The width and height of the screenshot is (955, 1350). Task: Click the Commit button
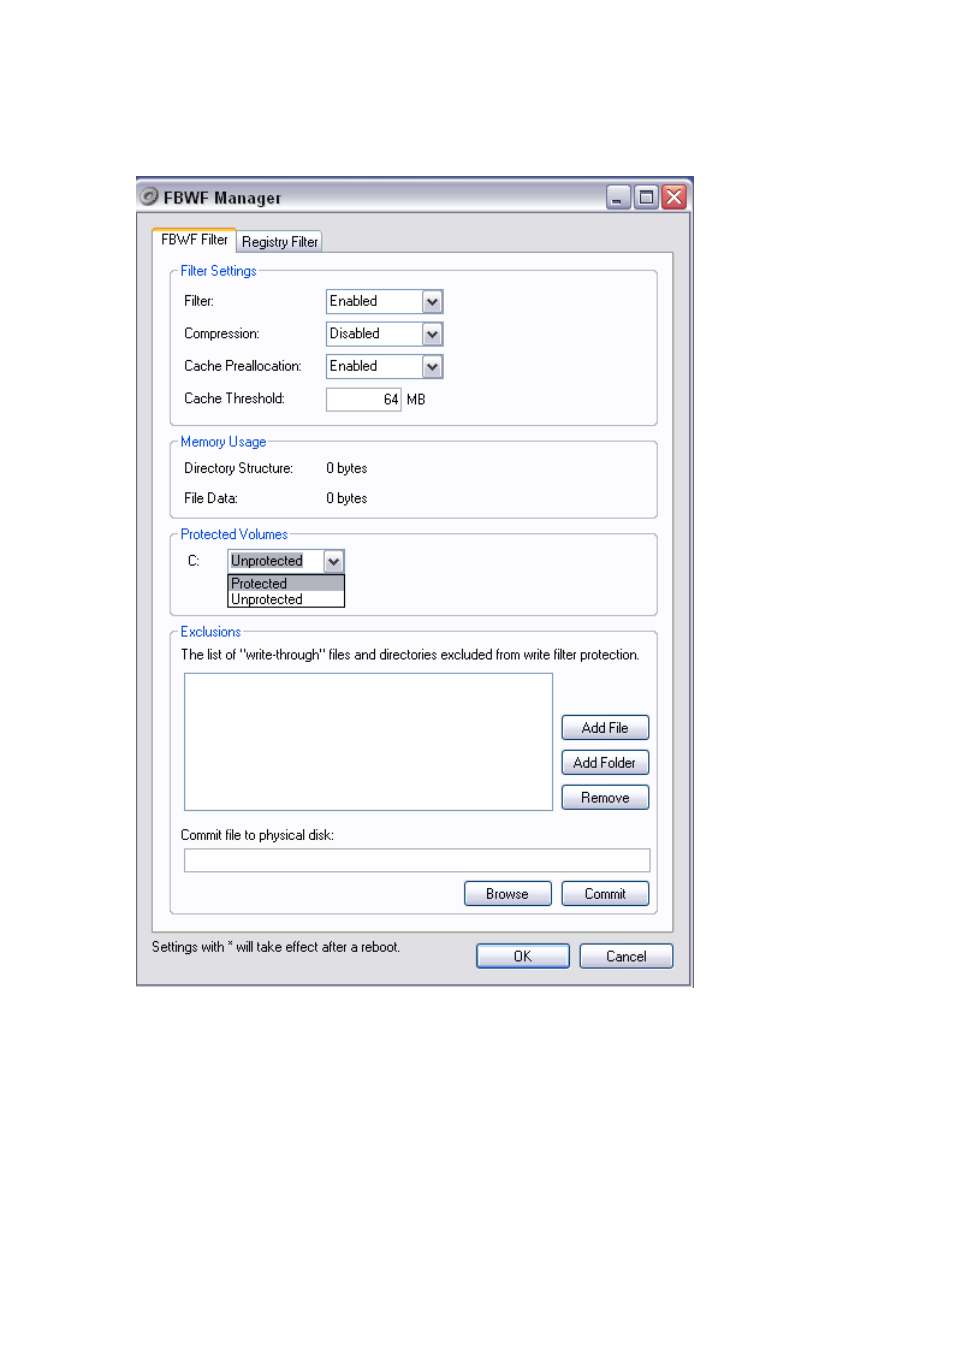click(605, 894)
